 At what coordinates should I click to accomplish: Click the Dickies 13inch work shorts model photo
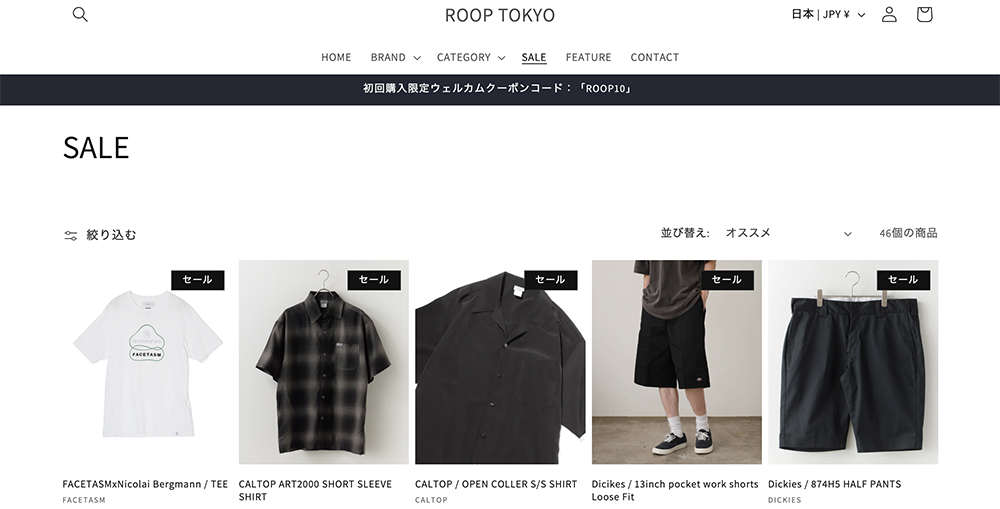(x=677, y=362)
